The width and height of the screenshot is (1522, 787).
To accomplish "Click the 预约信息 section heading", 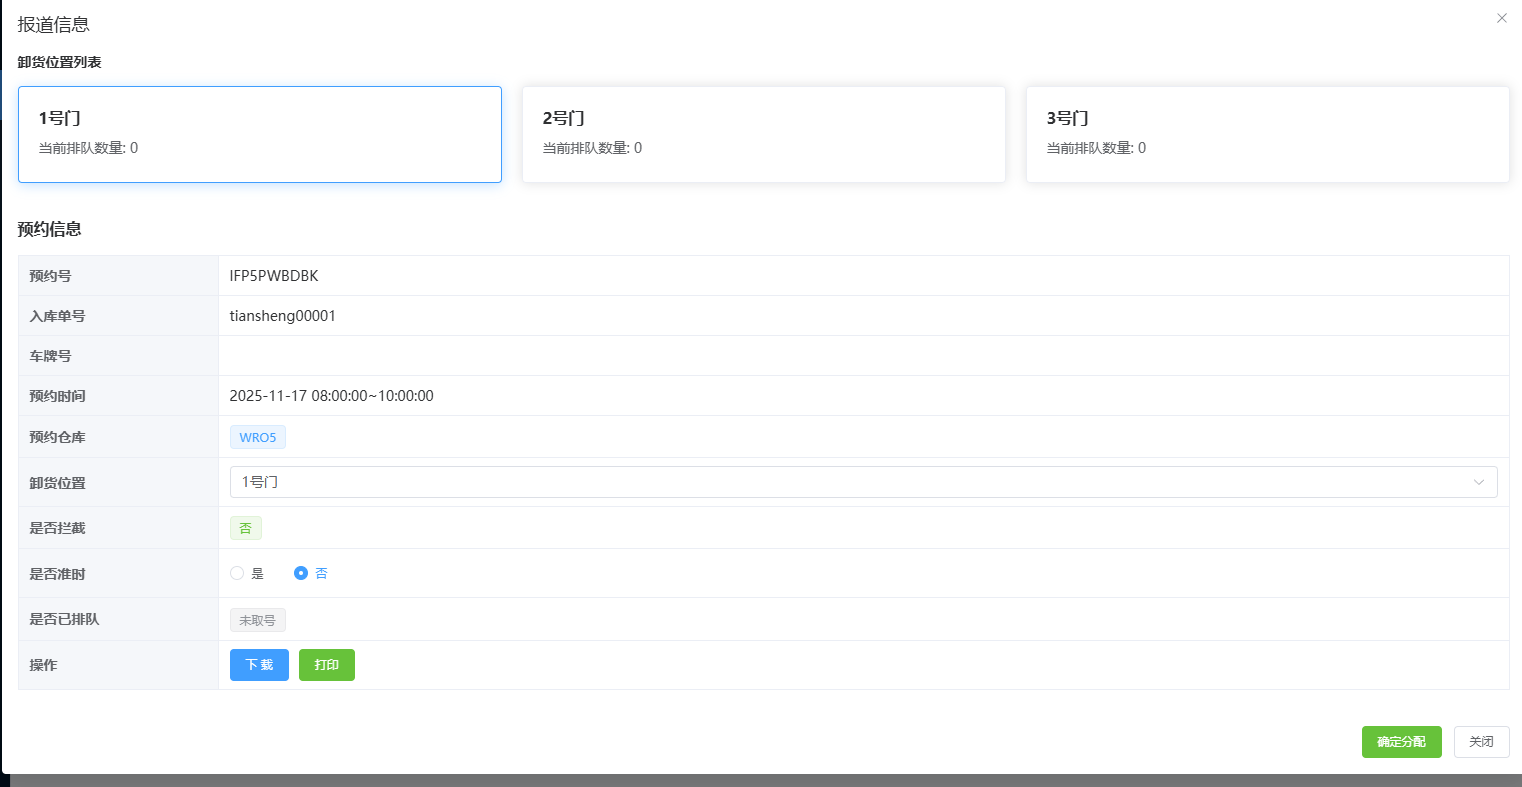I will click(x=50, y=229).
